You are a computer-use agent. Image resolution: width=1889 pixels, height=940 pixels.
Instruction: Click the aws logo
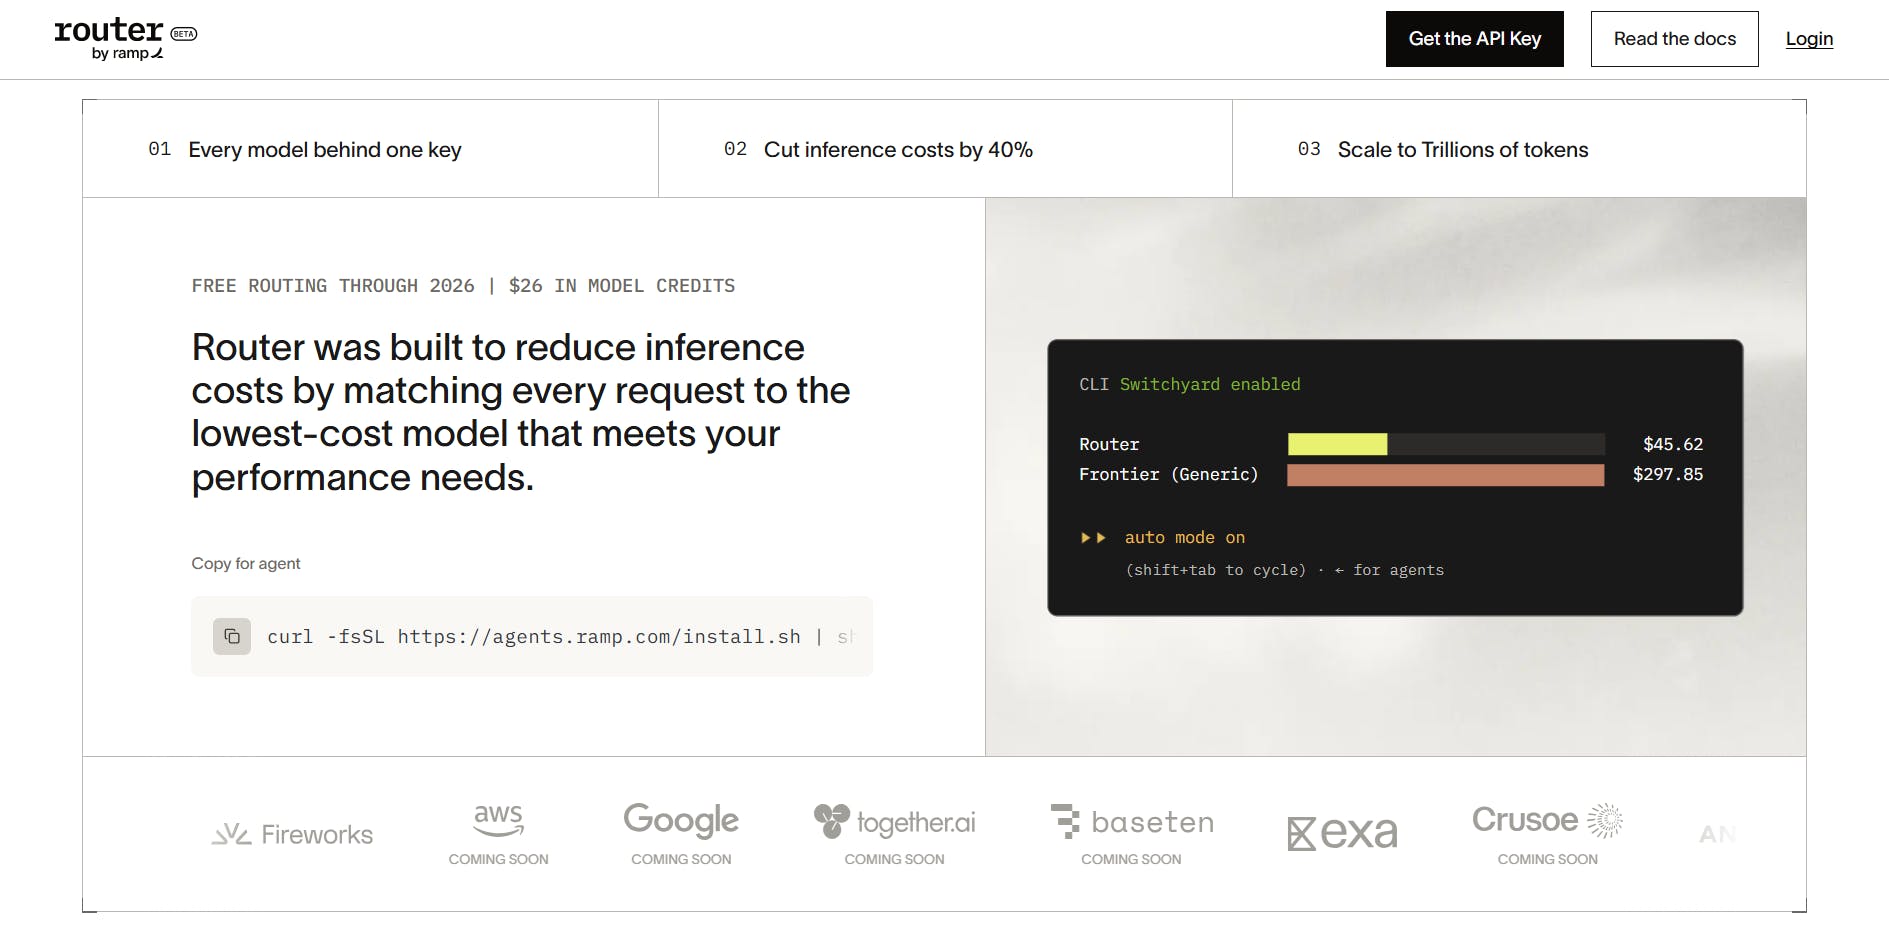coord(498,820)
